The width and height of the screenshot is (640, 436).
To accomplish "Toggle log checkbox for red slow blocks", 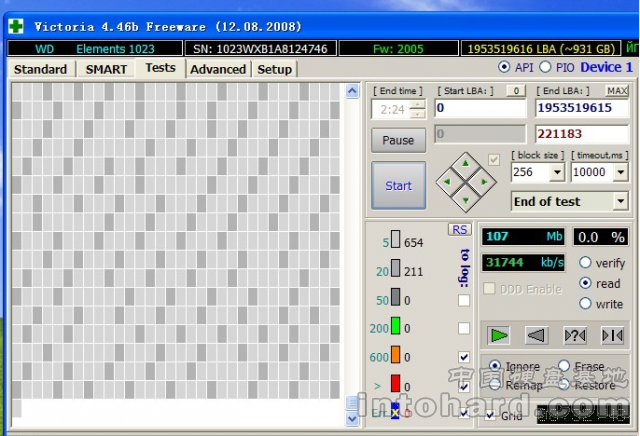I will coord(464,386).
